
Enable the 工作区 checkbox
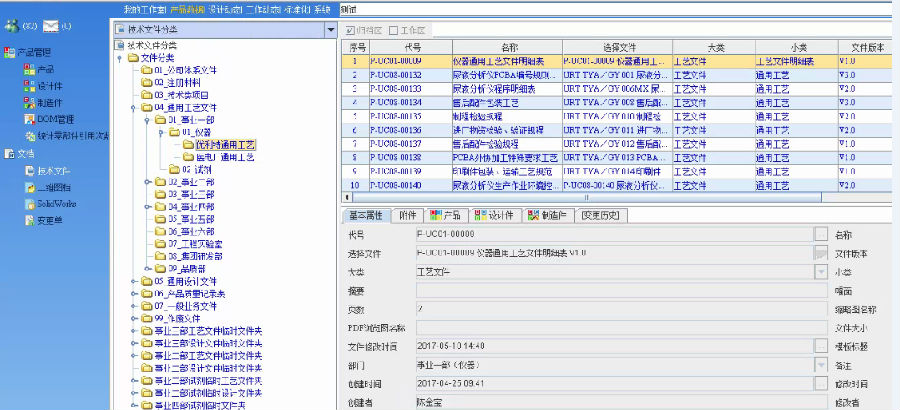[394, 30]
